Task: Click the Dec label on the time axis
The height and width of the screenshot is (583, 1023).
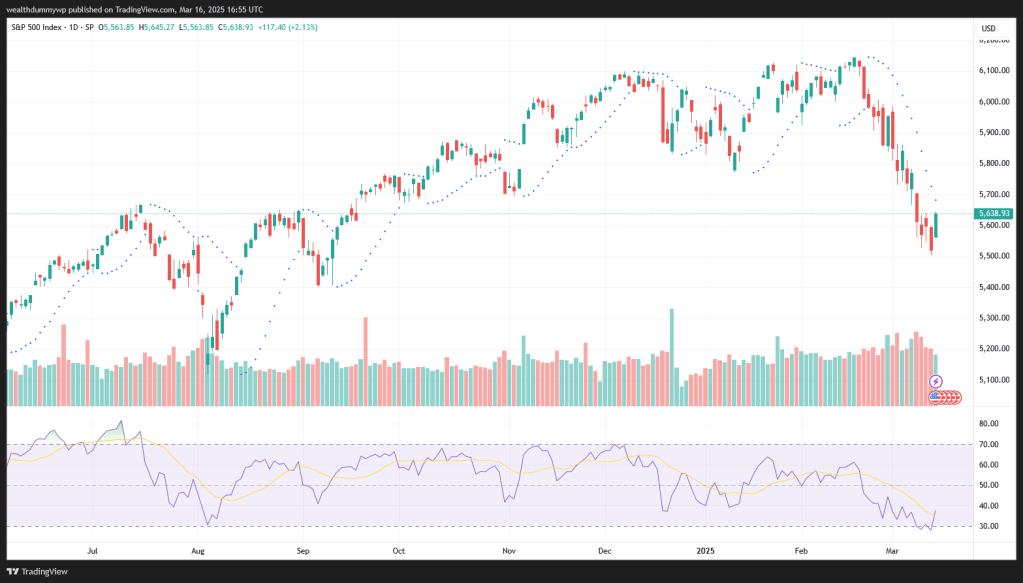Action: (x=605, y=550)
